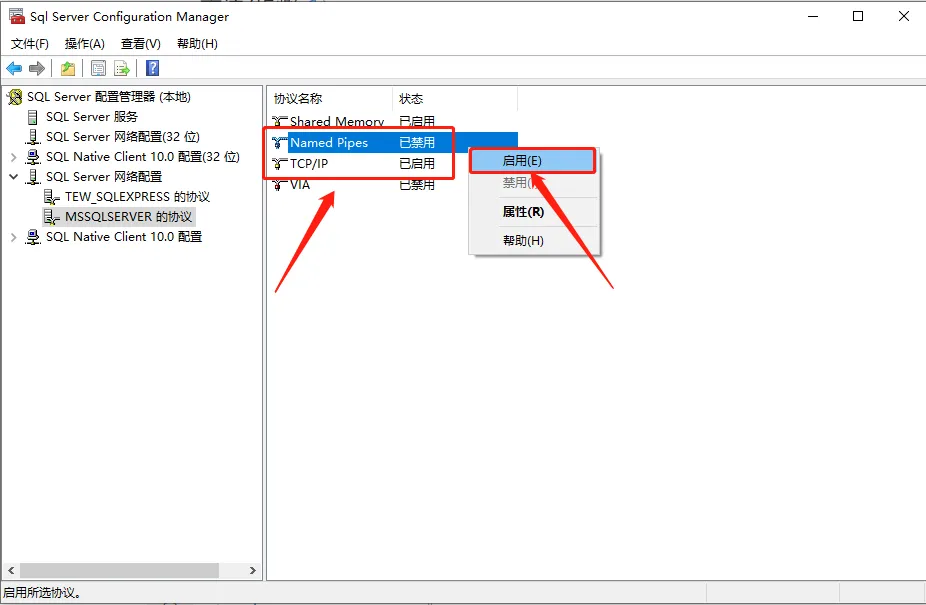Select SQL Server 网络配置(32 位) tree item

click(x=123, y=137)
